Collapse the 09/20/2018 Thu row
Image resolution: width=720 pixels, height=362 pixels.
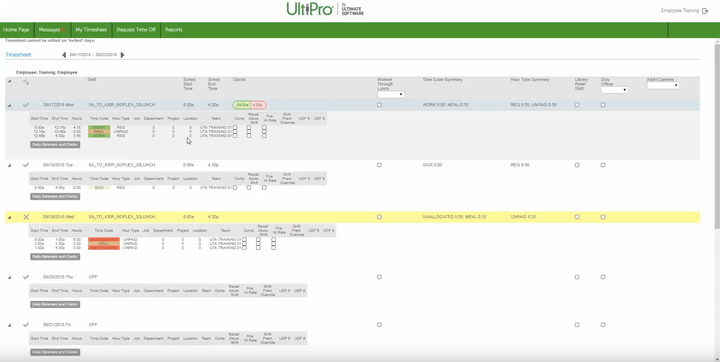[x=9, y=277]
